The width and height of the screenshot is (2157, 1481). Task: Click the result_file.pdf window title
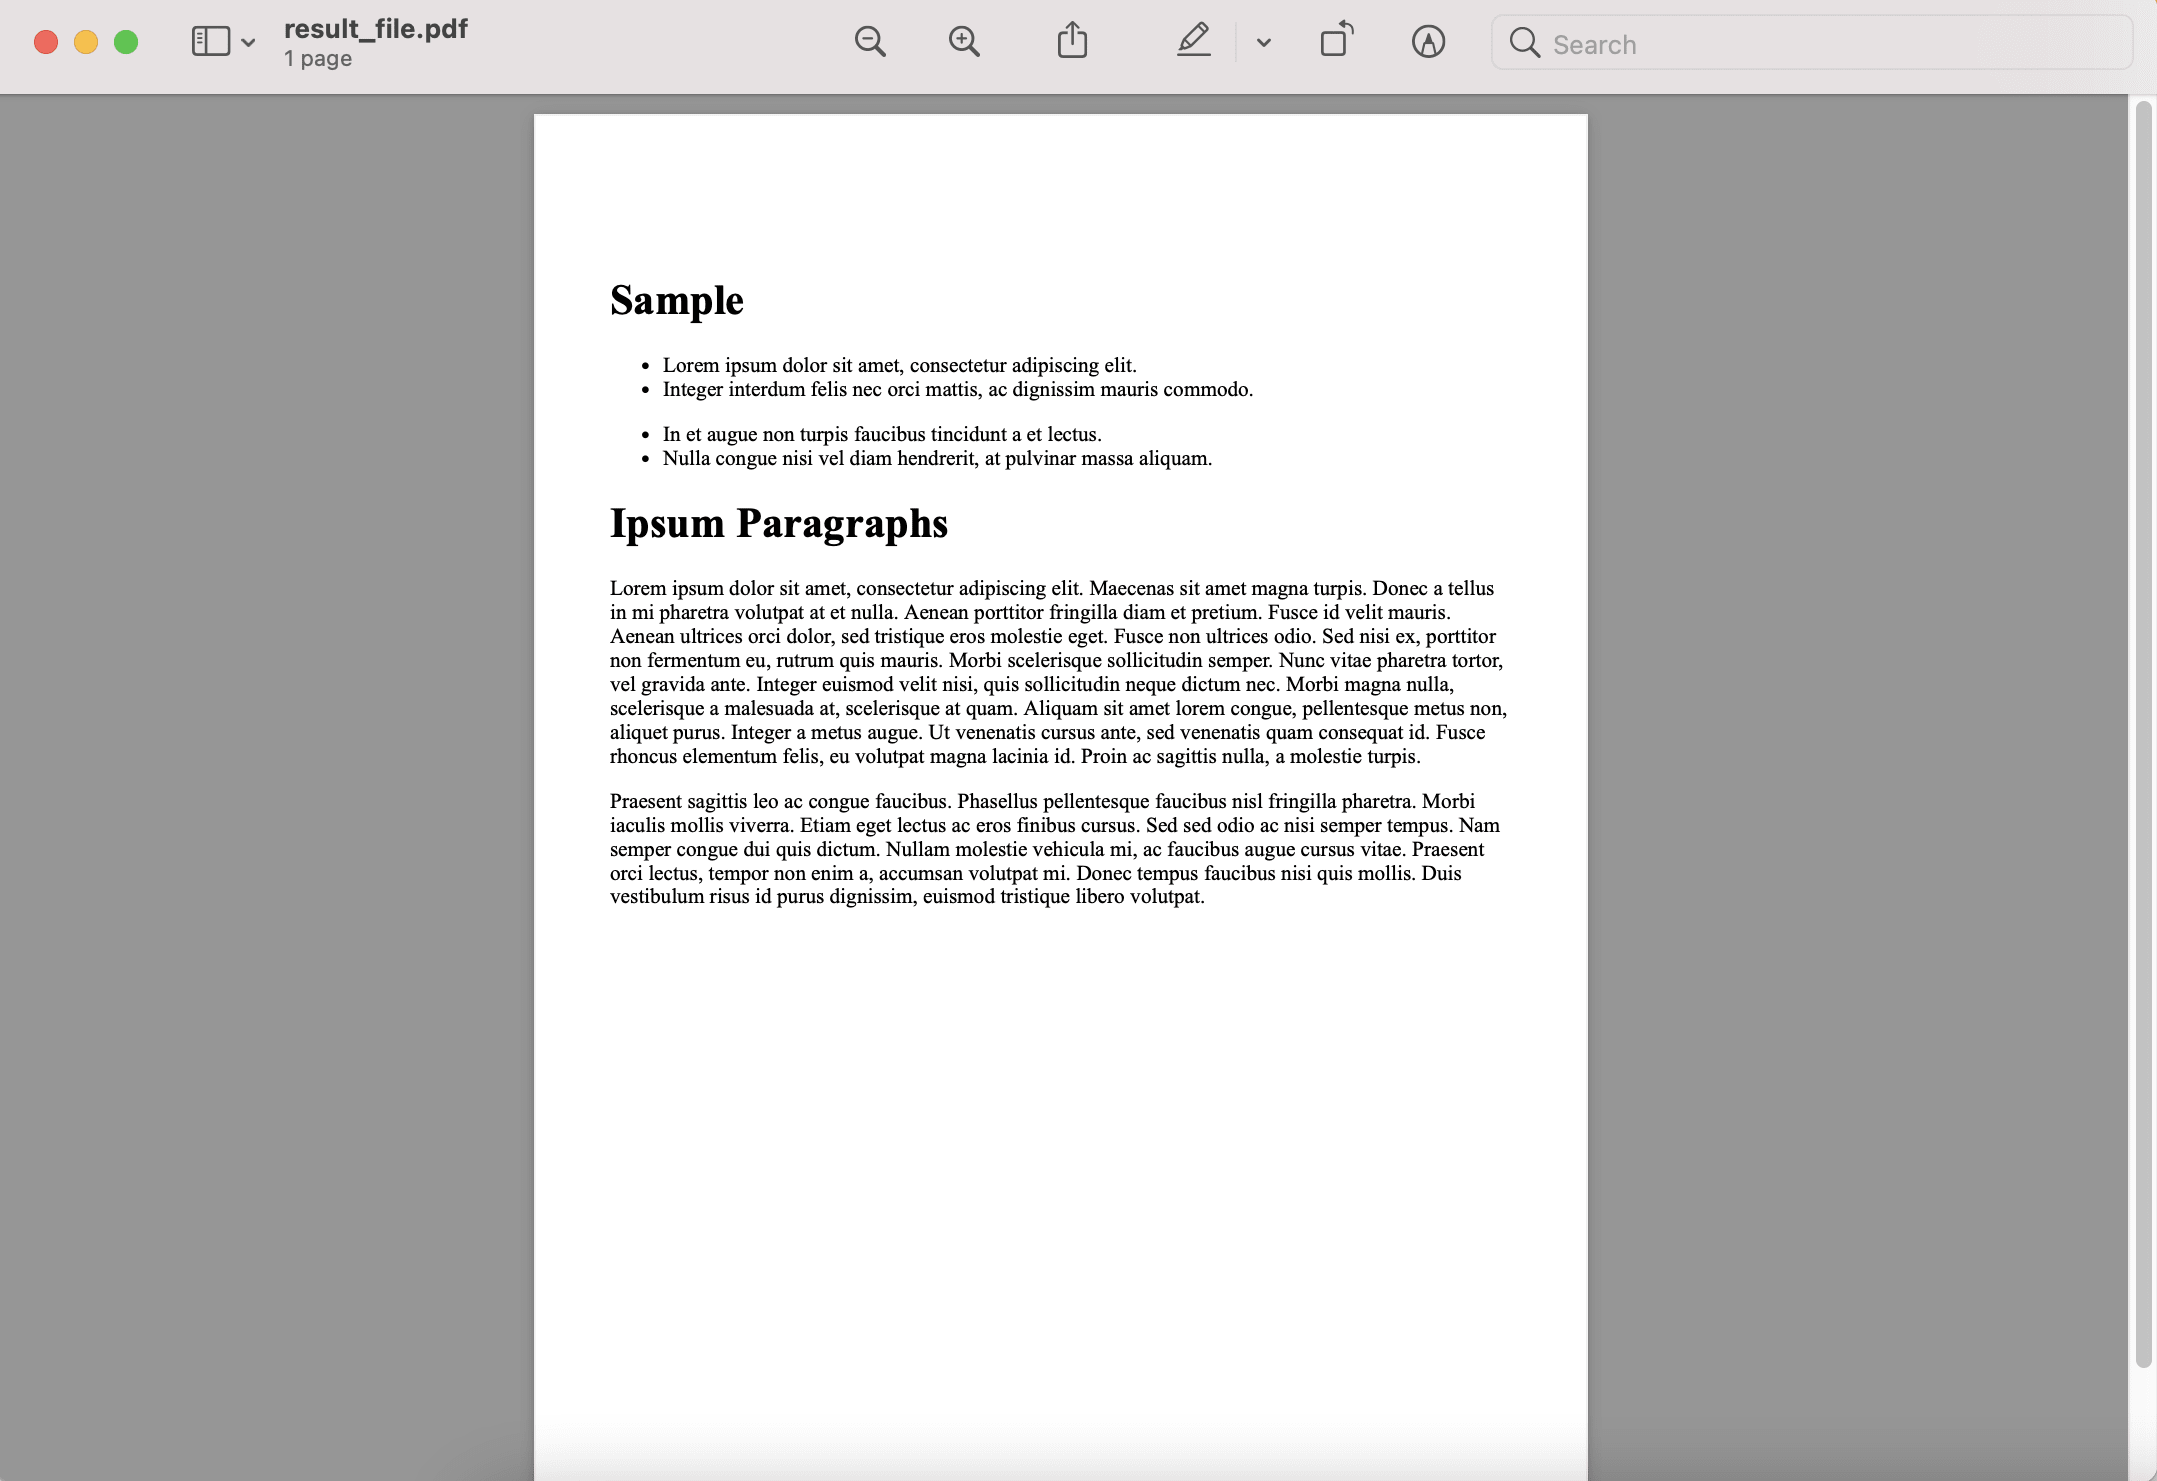click(x=376, y=29)
